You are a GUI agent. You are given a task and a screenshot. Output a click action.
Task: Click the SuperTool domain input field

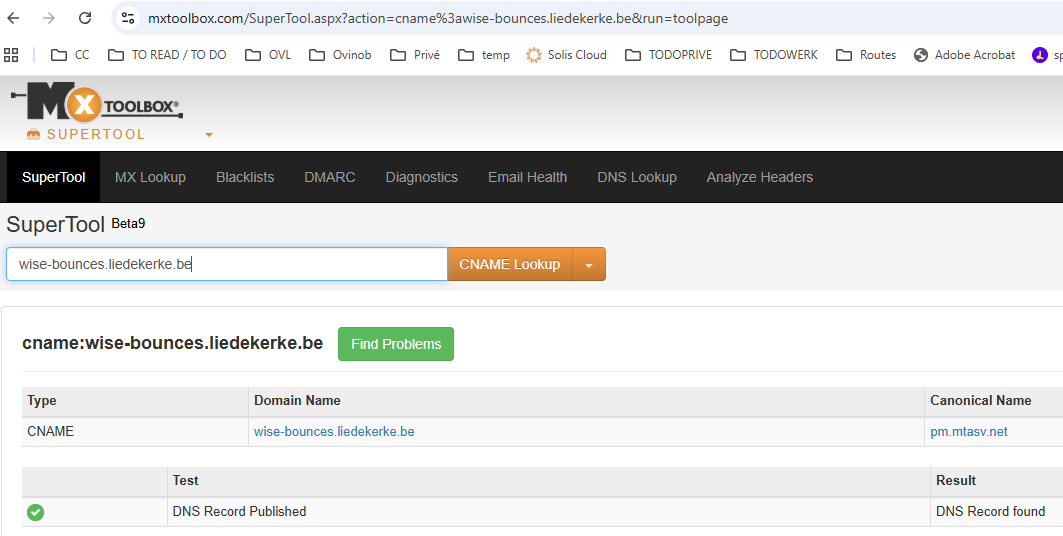click(x=227, y=265)
